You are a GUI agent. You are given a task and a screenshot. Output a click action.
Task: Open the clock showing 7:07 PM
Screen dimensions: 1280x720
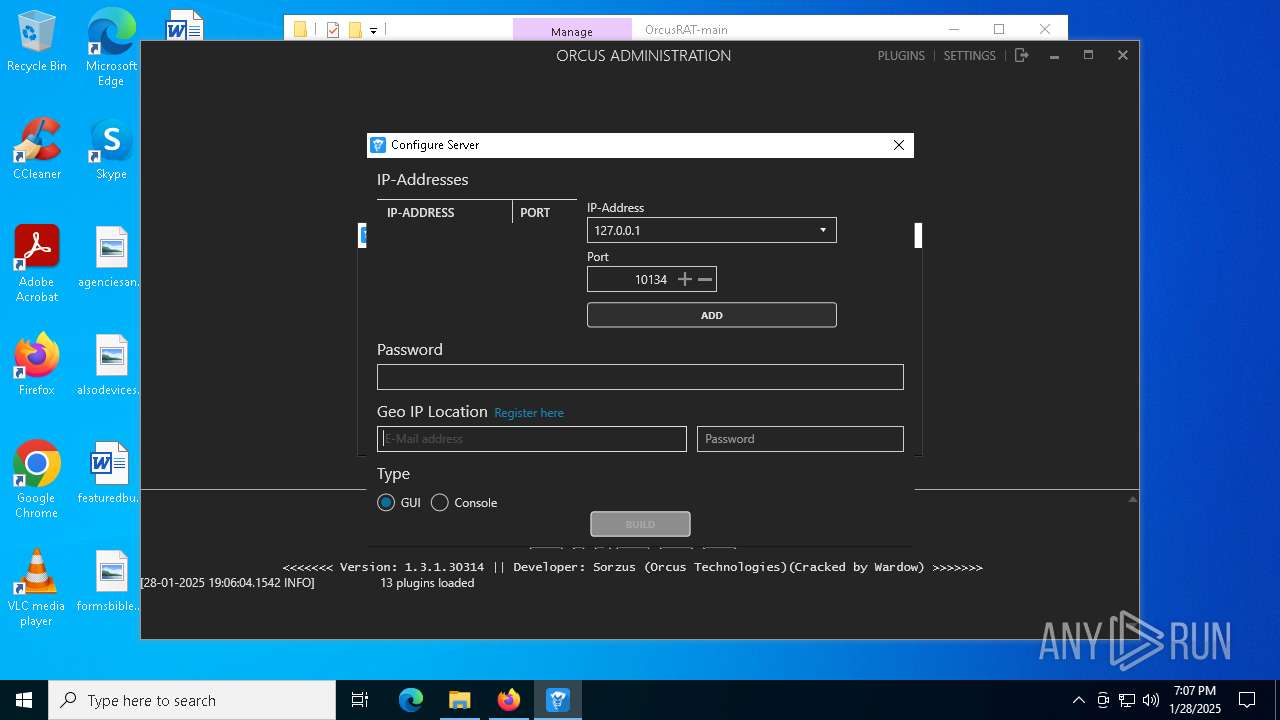(x=1195, y=700)
